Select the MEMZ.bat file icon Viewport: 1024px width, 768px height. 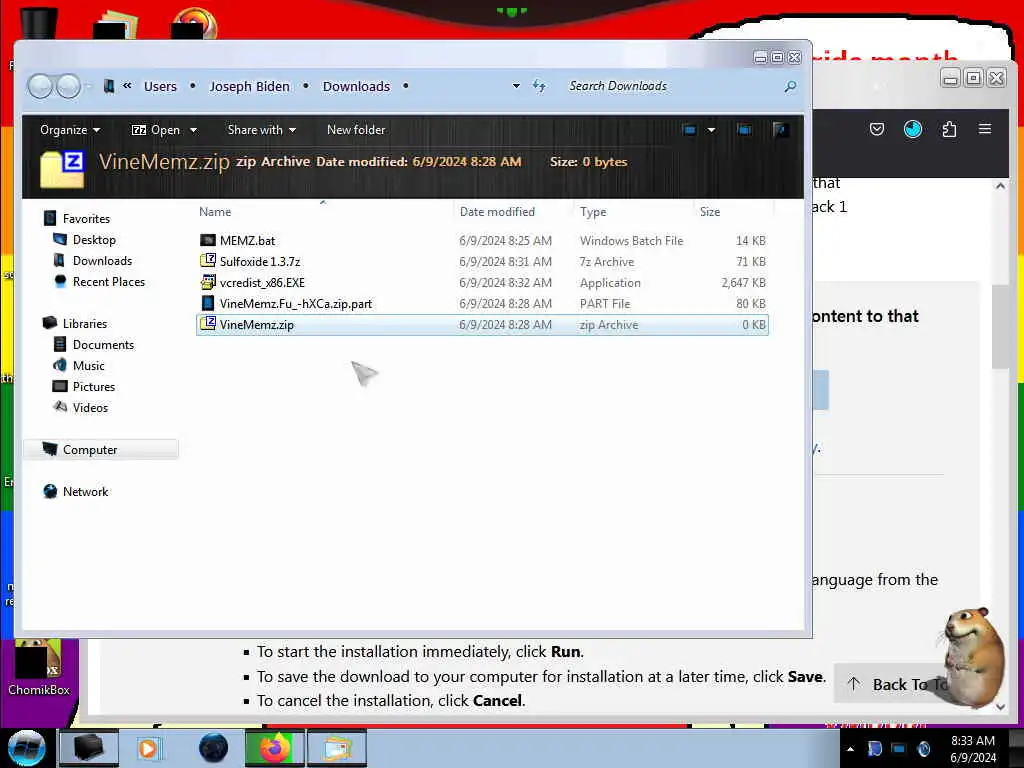coord(208,240)
